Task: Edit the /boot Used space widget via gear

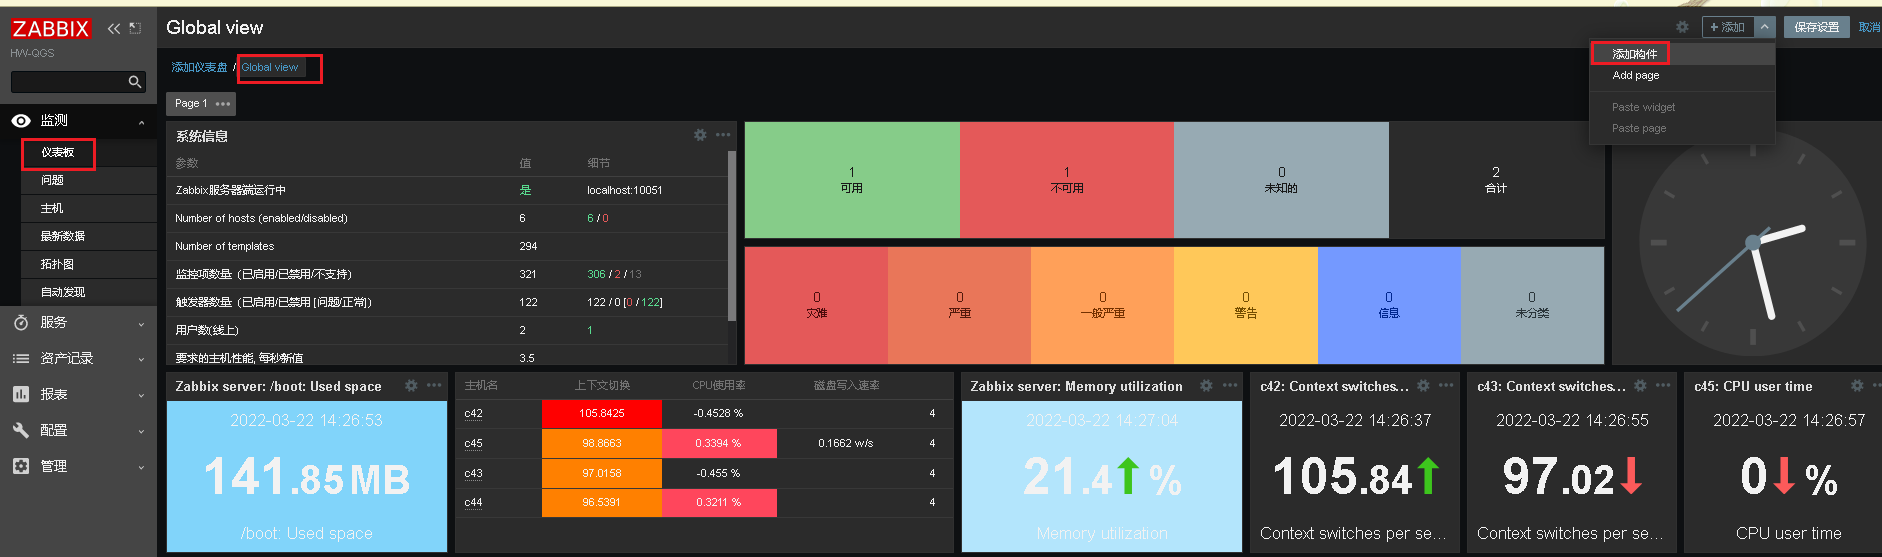Action: [x=411, y=385]
